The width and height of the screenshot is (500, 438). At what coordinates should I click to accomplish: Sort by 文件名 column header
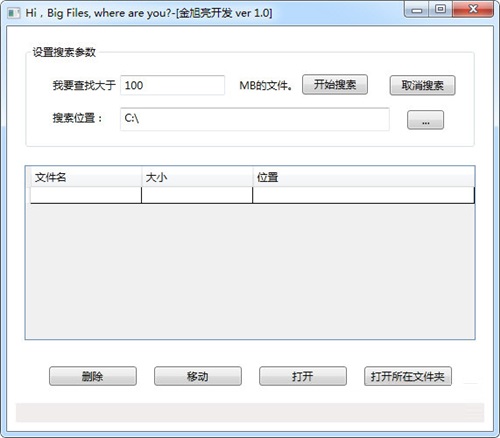(86, 177)
